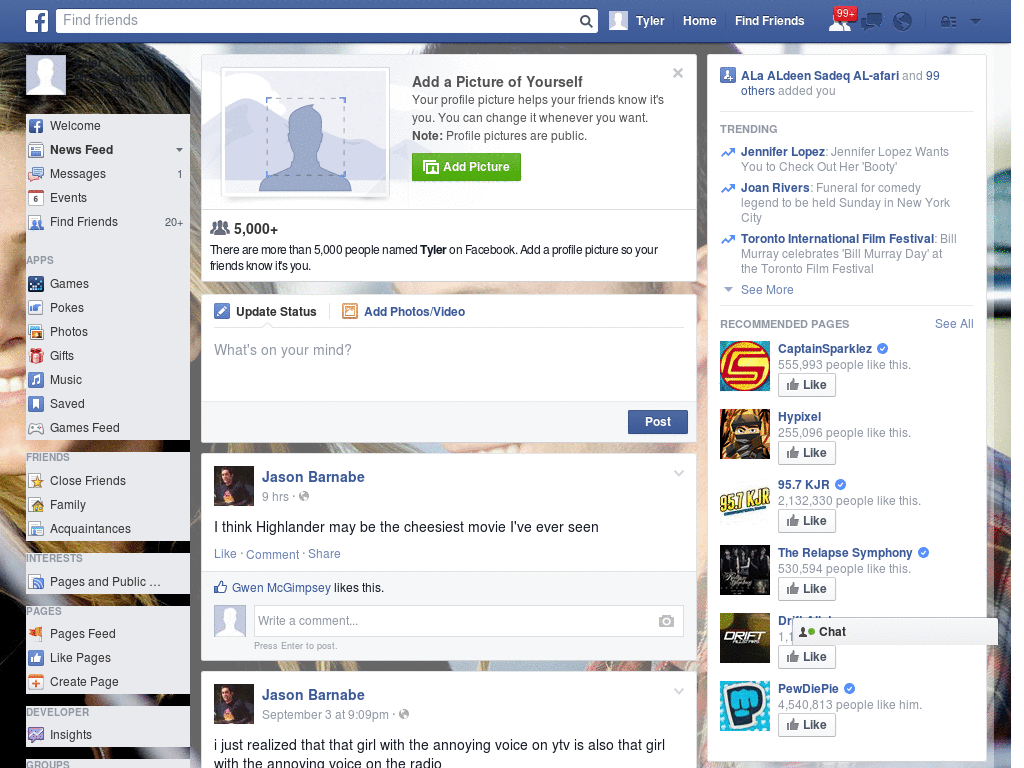1024x768 pixels.
Task: Click Acquaintances list icon
Action: [x=36, y=529]
